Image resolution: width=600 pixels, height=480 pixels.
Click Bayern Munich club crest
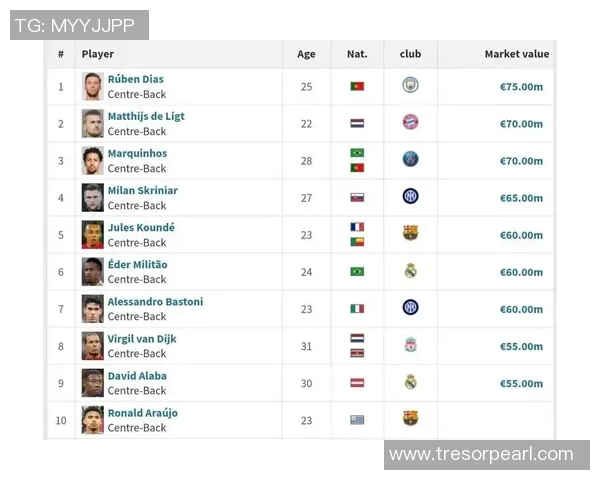tap(410, 123)
